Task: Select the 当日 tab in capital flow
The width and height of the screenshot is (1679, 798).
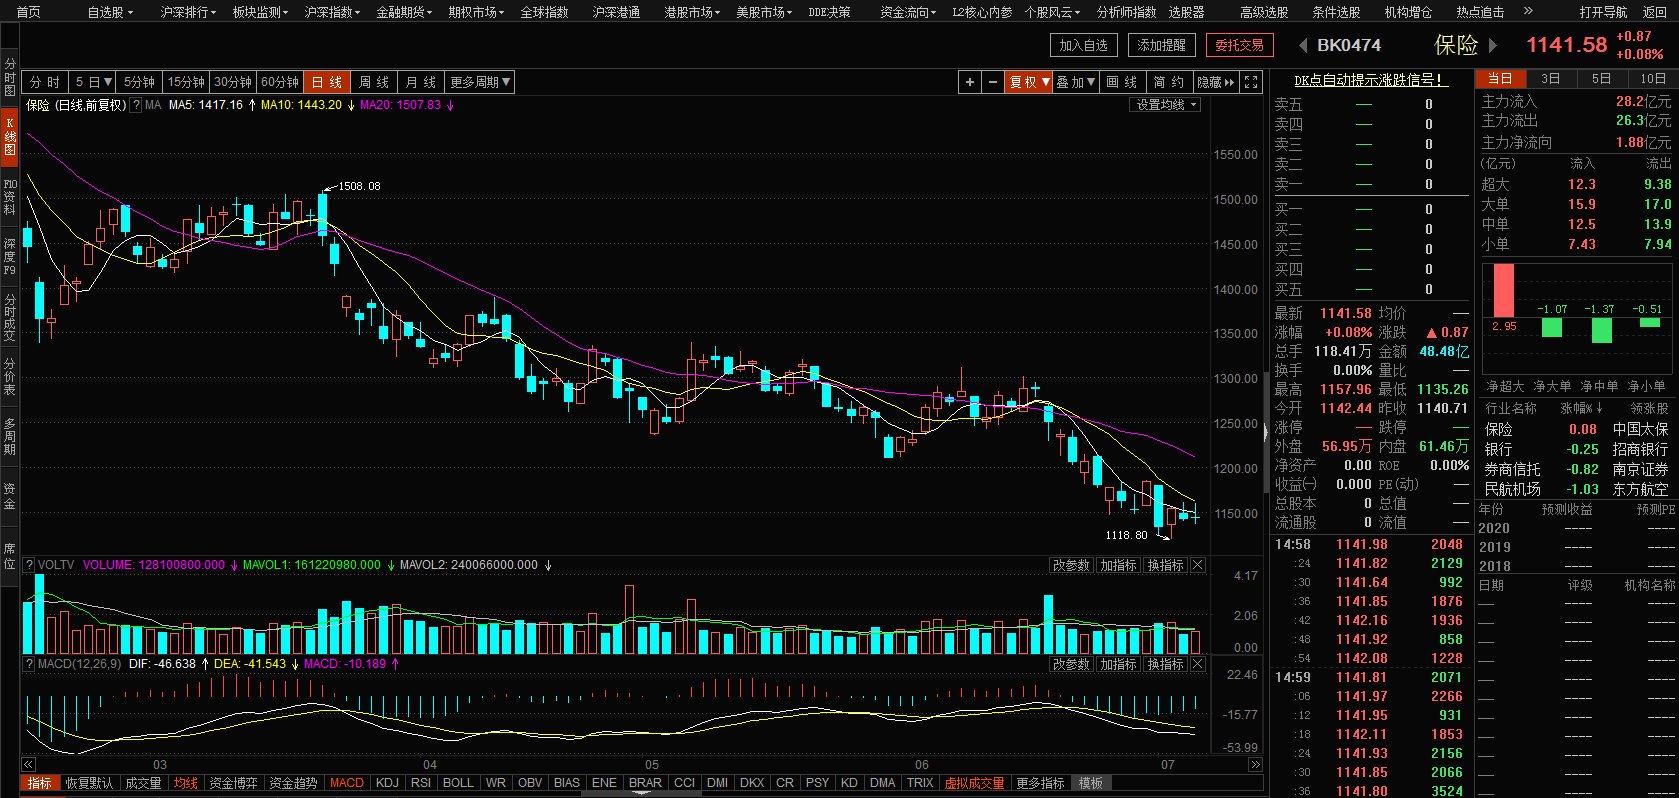Action: tap(1500, 79)
